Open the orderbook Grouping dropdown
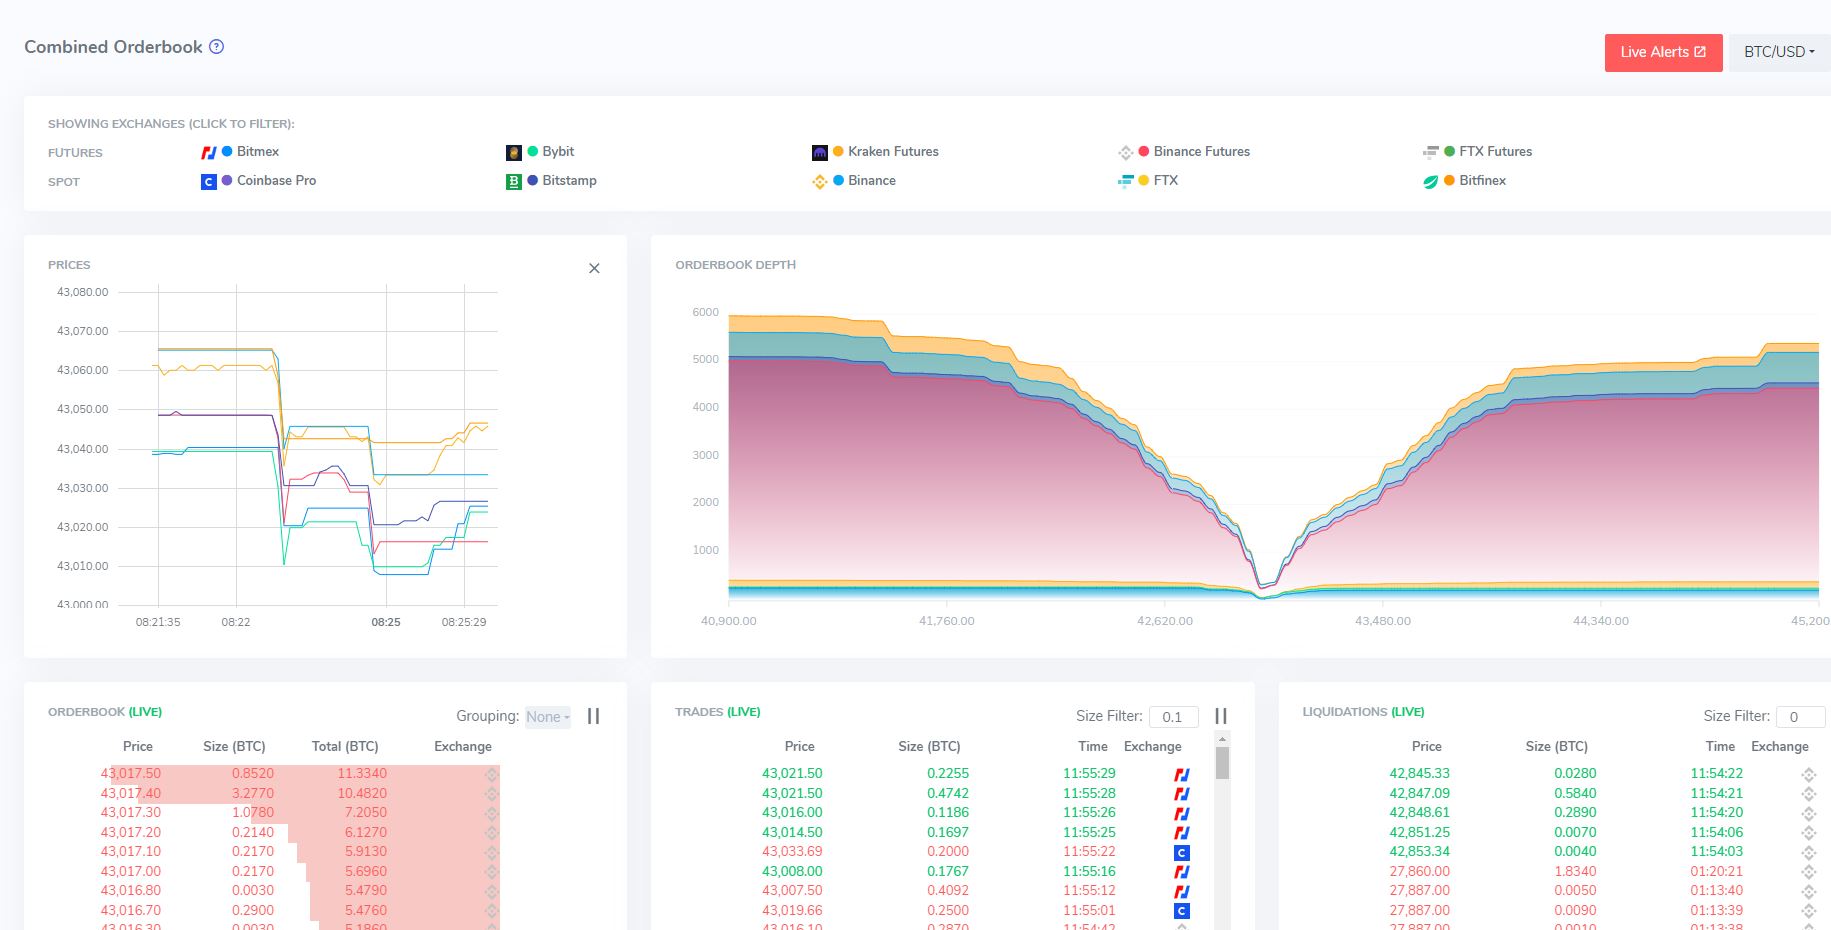1831x930 pixels. (548, 717)
